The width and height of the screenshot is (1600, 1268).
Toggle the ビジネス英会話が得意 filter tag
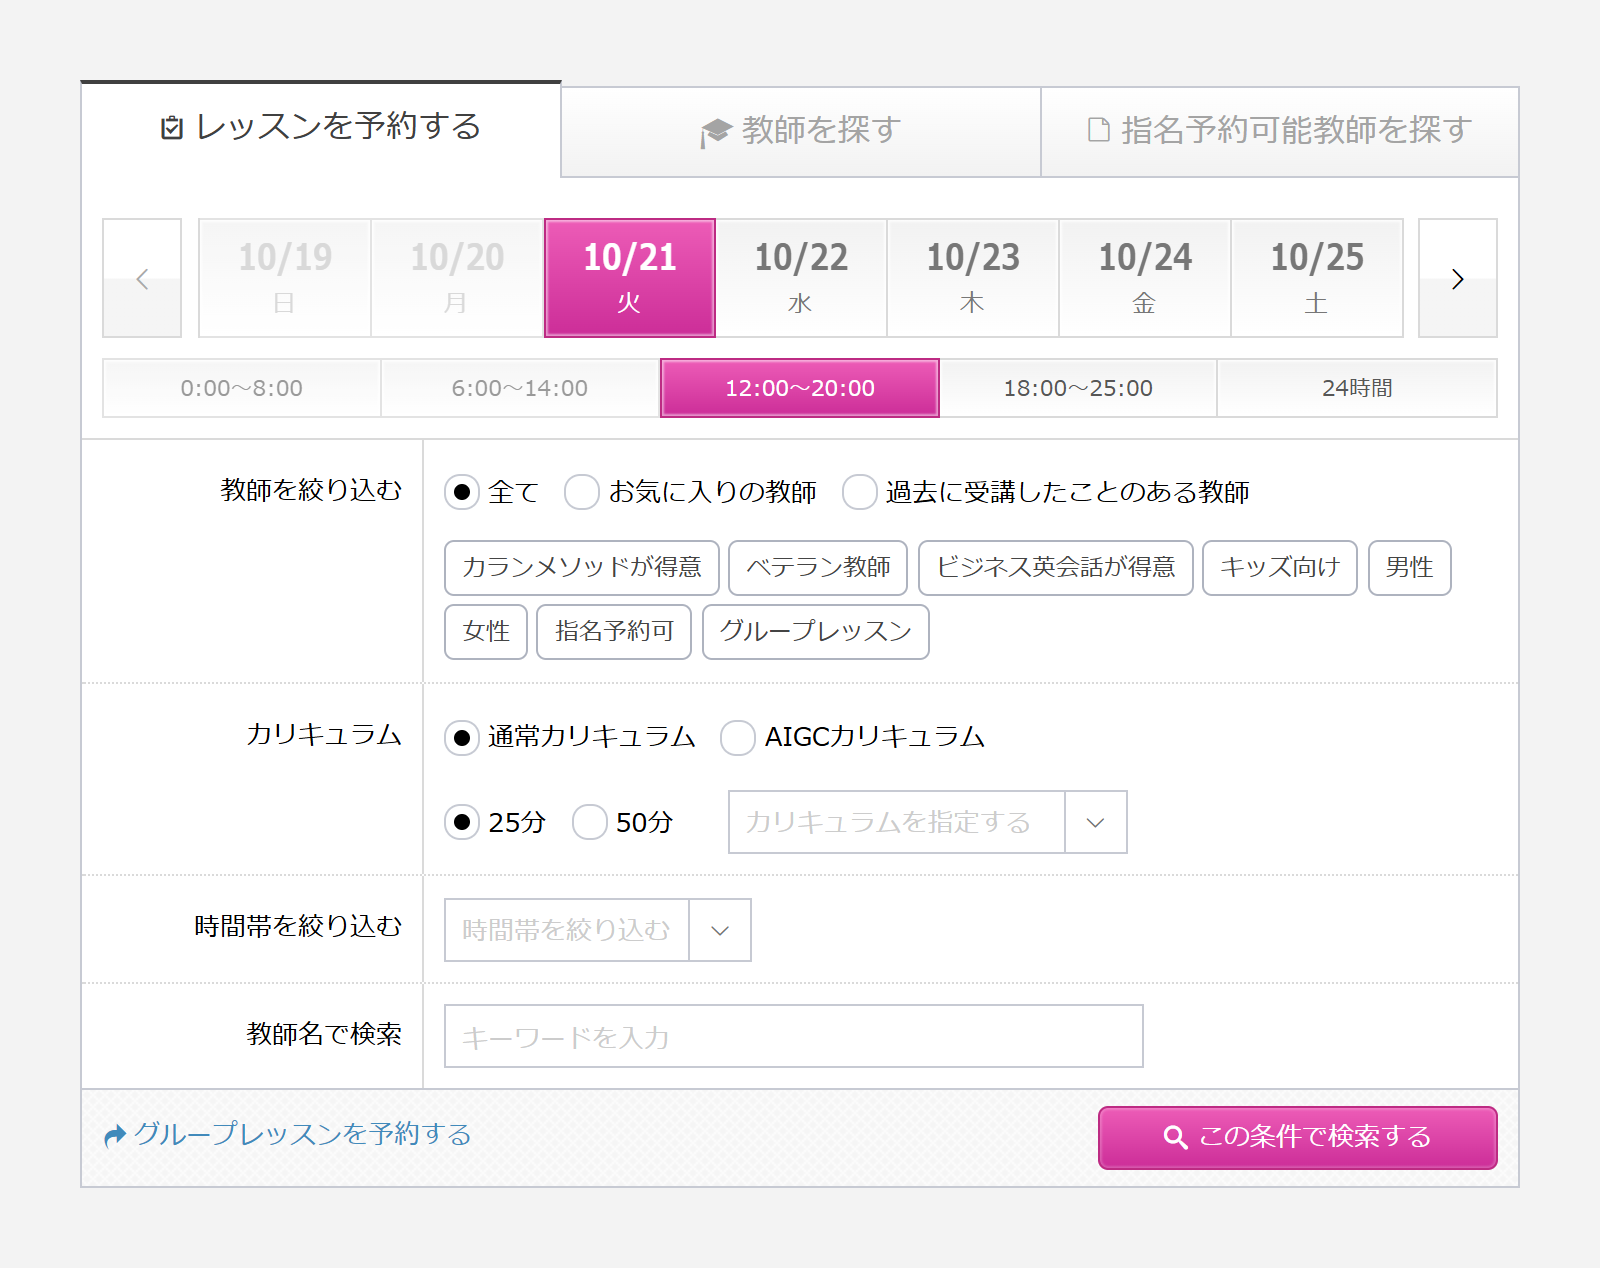click(1056, 568)
